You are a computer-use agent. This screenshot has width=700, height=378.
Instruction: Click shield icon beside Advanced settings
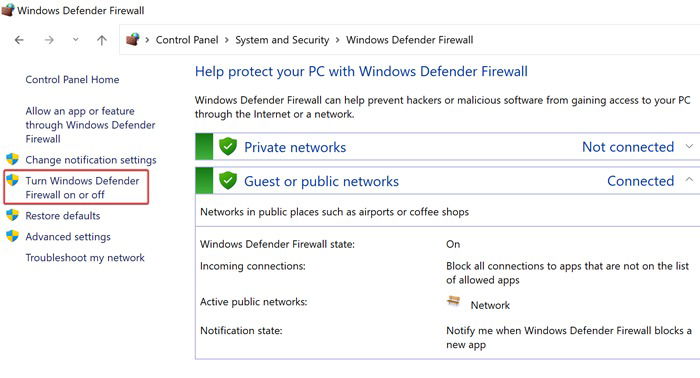point(12,236)
